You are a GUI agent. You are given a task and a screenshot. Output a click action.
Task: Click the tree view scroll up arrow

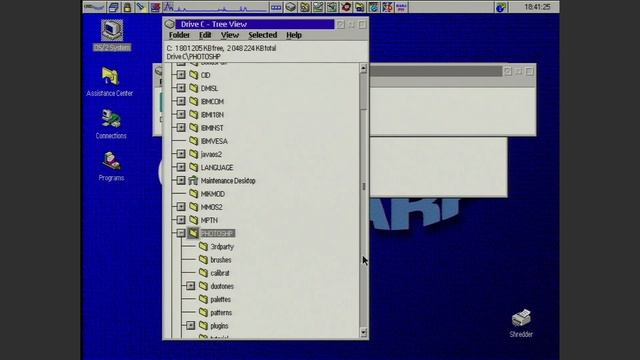tap(364, 69)
